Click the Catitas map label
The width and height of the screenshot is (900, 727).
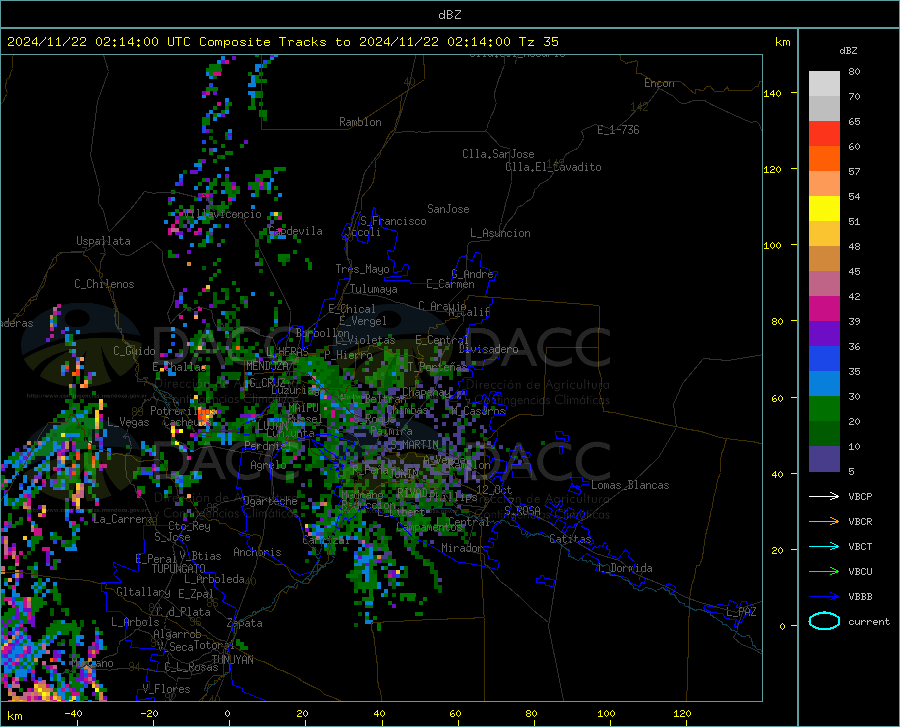pyautogui.click(x=570, y=539)
